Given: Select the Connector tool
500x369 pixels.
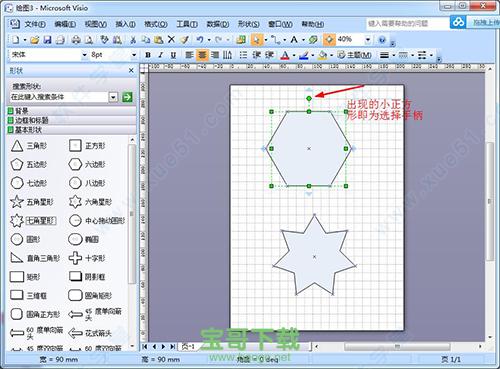Looking at the screenshot, I should pos(275,40).
